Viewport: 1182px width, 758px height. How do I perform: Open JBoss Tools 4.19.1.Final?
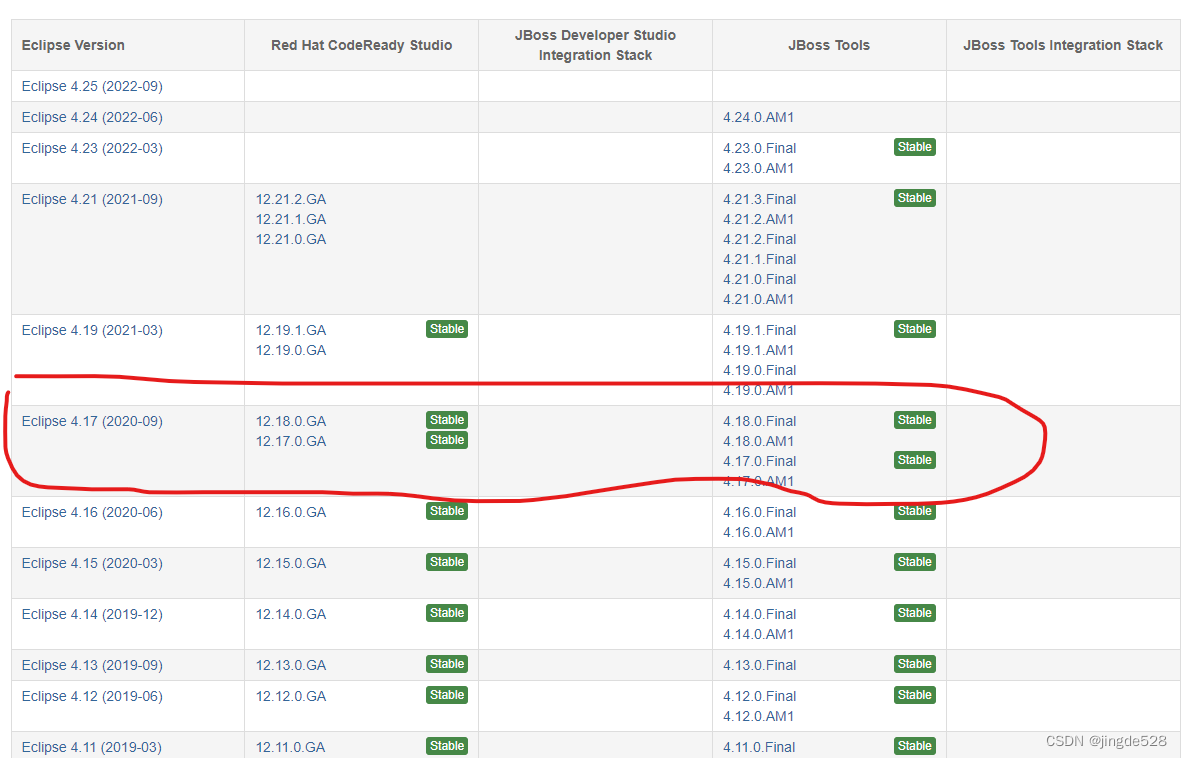[x=760, y=331]
